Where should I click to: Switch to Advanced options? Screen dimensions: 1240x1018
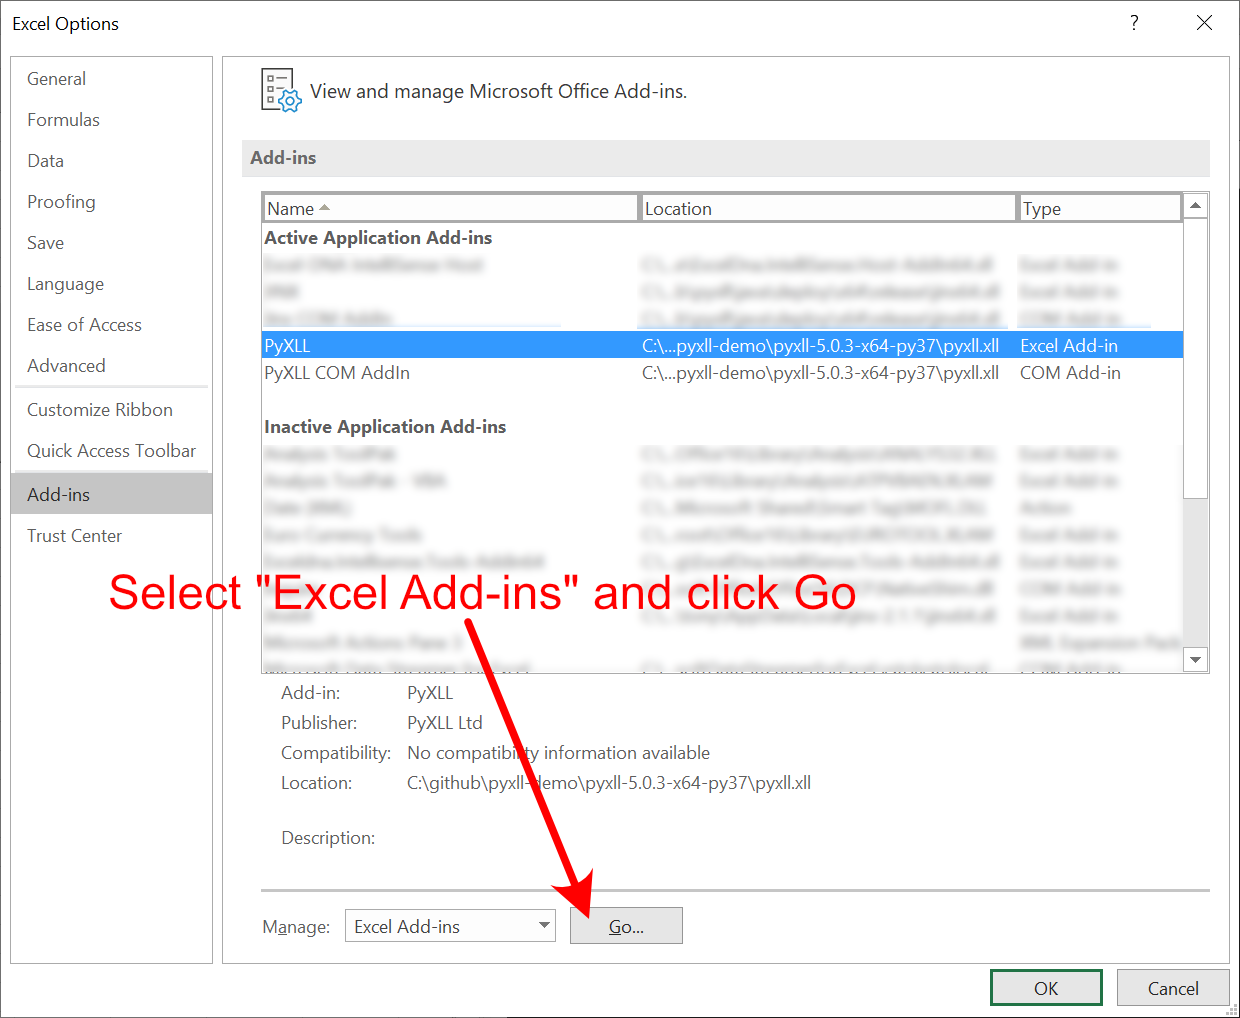(x=67, y=366)
